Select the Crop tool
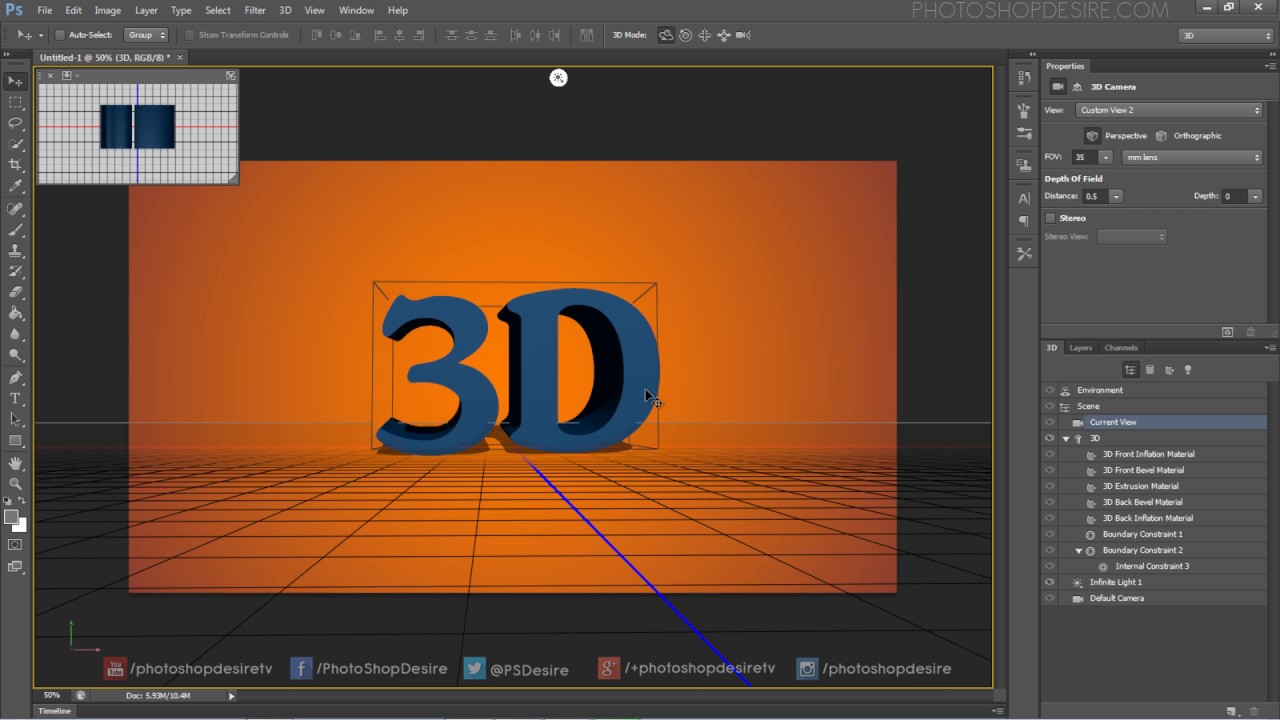The height and width of the screenshot is (720, 1280). pyautogui.click(x=15, y=165)
